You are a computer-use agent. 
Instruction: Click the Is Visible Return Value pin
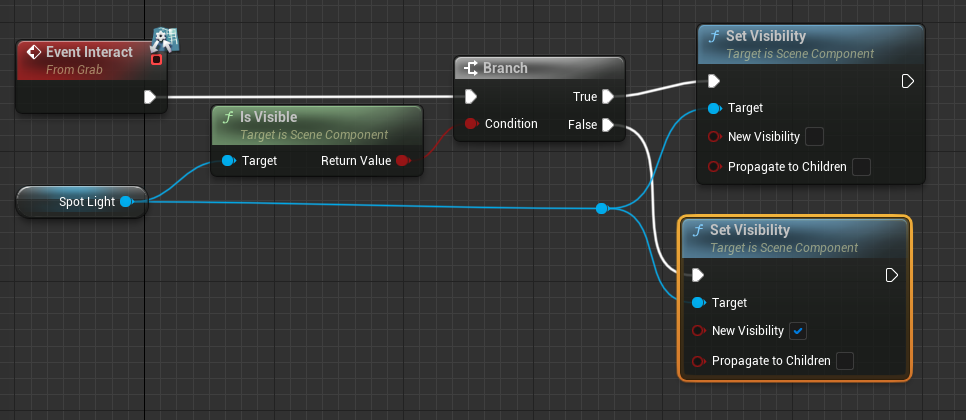click(x=403, y=161)
